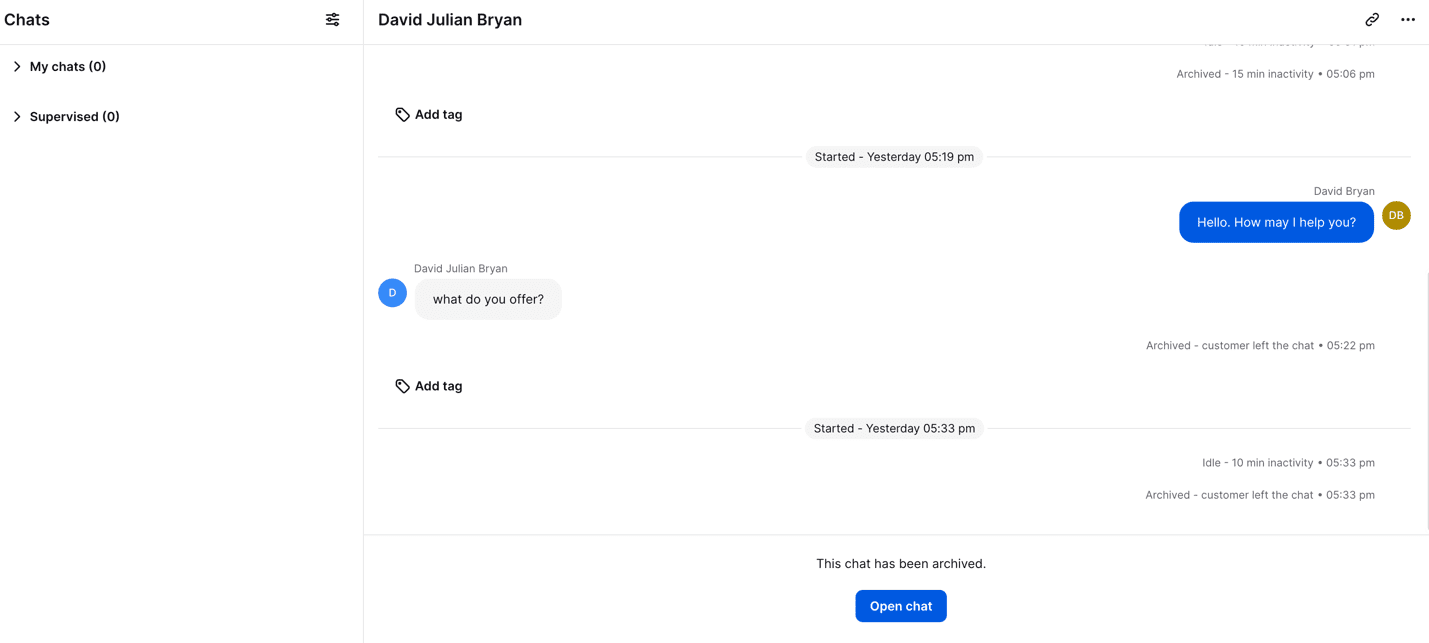
Task: Click the Open chat button
Action: point(900,606)
